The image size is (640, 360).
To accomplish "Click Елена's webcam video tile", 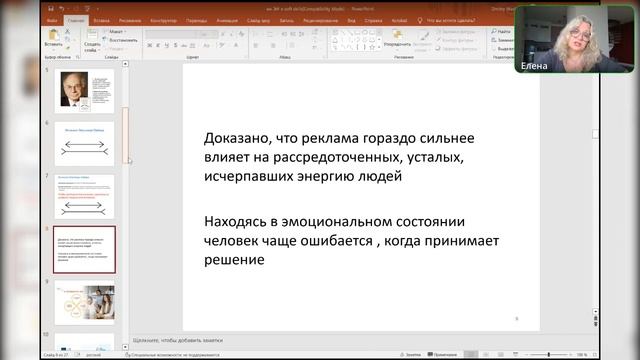I will coord(575,39).
